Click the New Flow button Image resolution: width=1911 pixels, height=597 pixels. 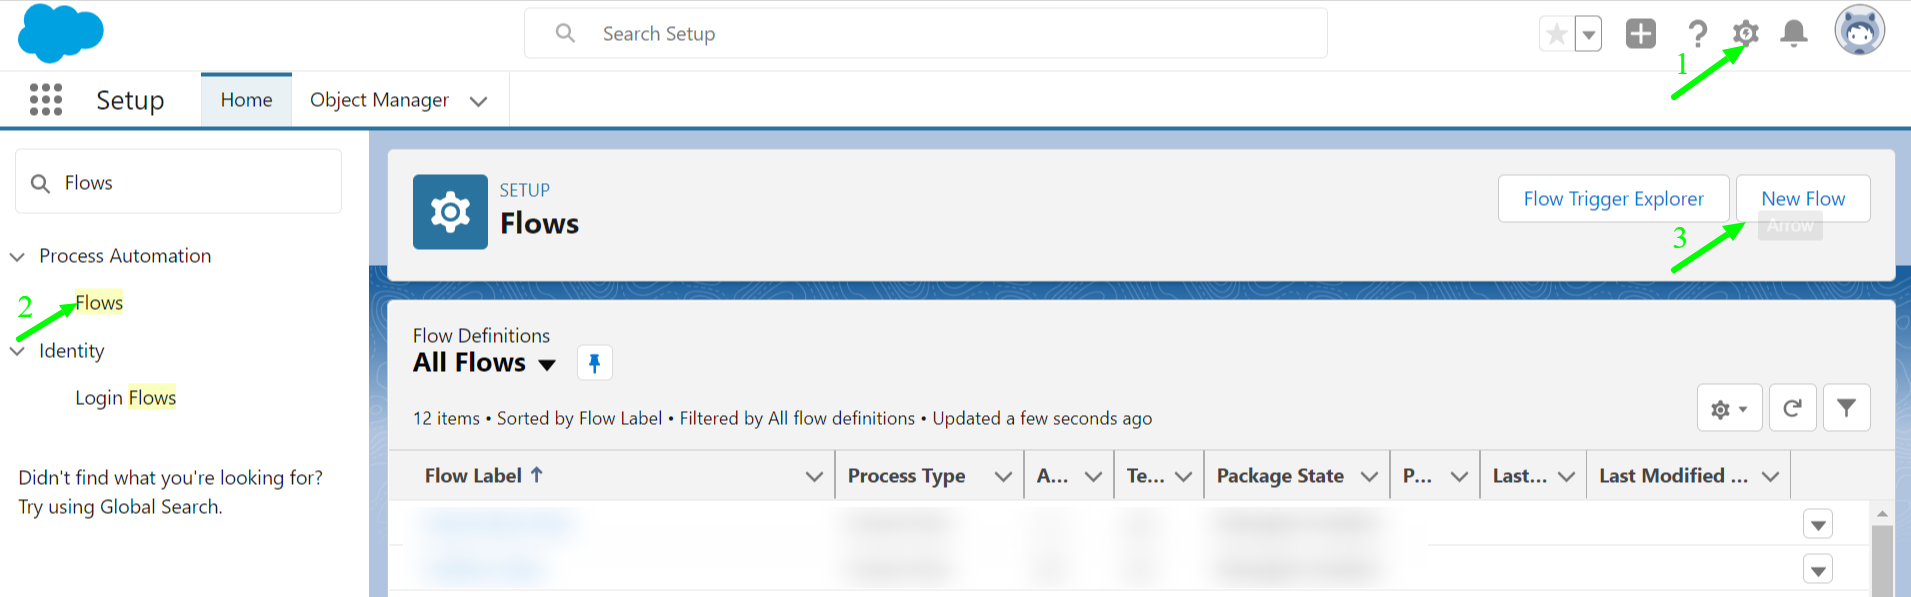[x=1803, y=199]
